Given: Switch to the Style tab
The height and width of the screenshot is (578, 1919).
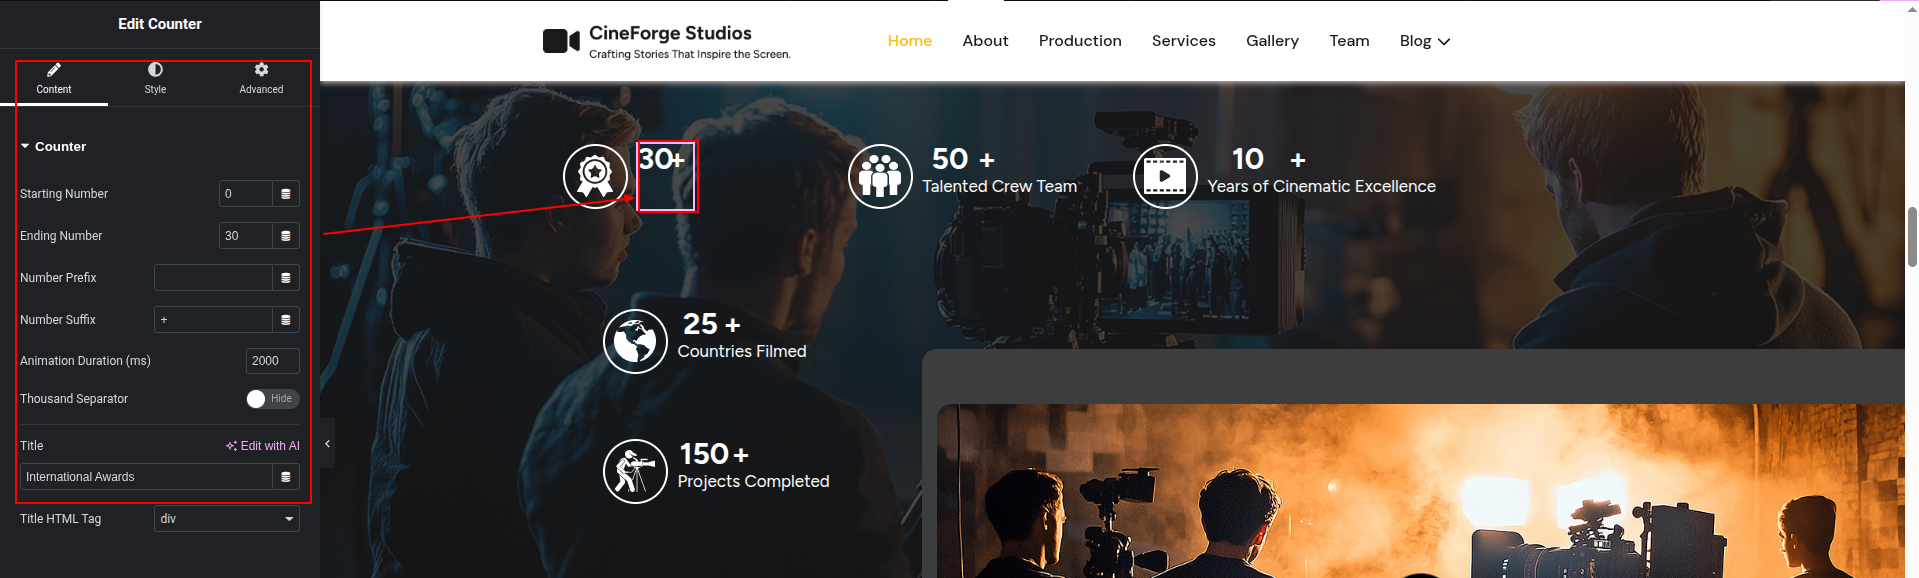Looking at the screenshot, I should tap(155, 78).
